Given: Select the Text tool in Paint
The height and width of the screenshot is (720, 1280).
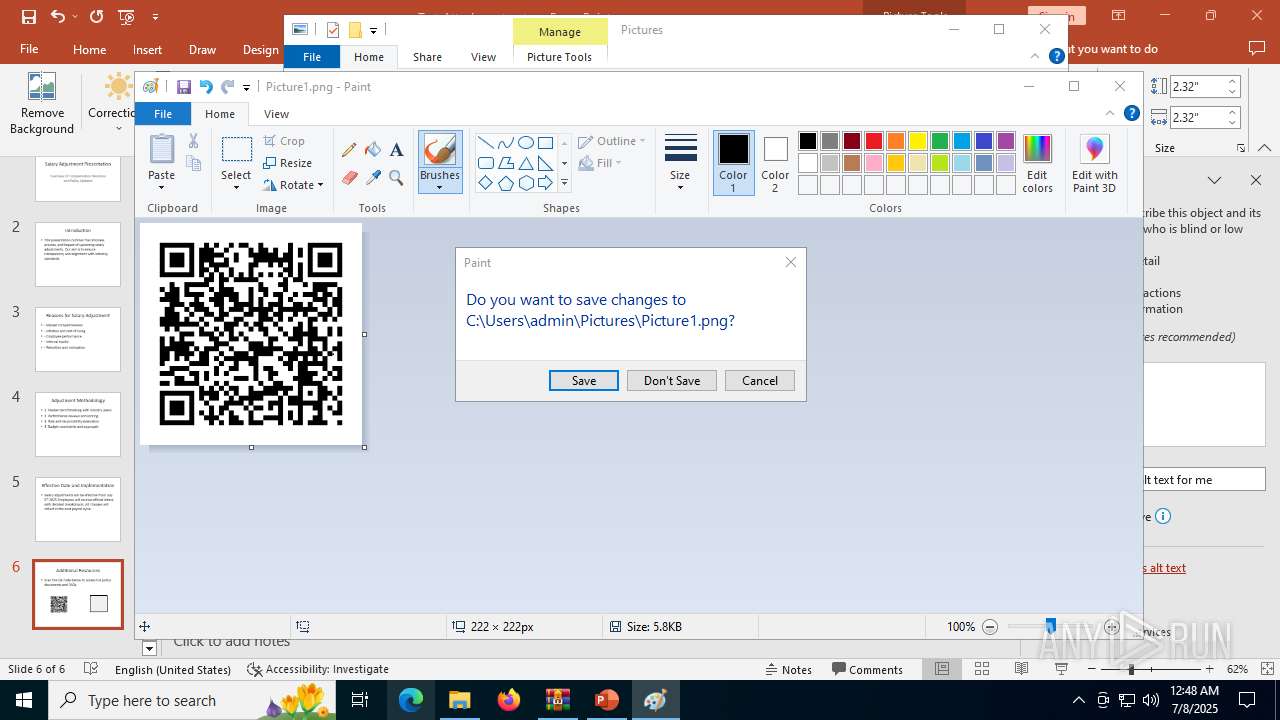Looking at the screenshot, I should (396, 150).
